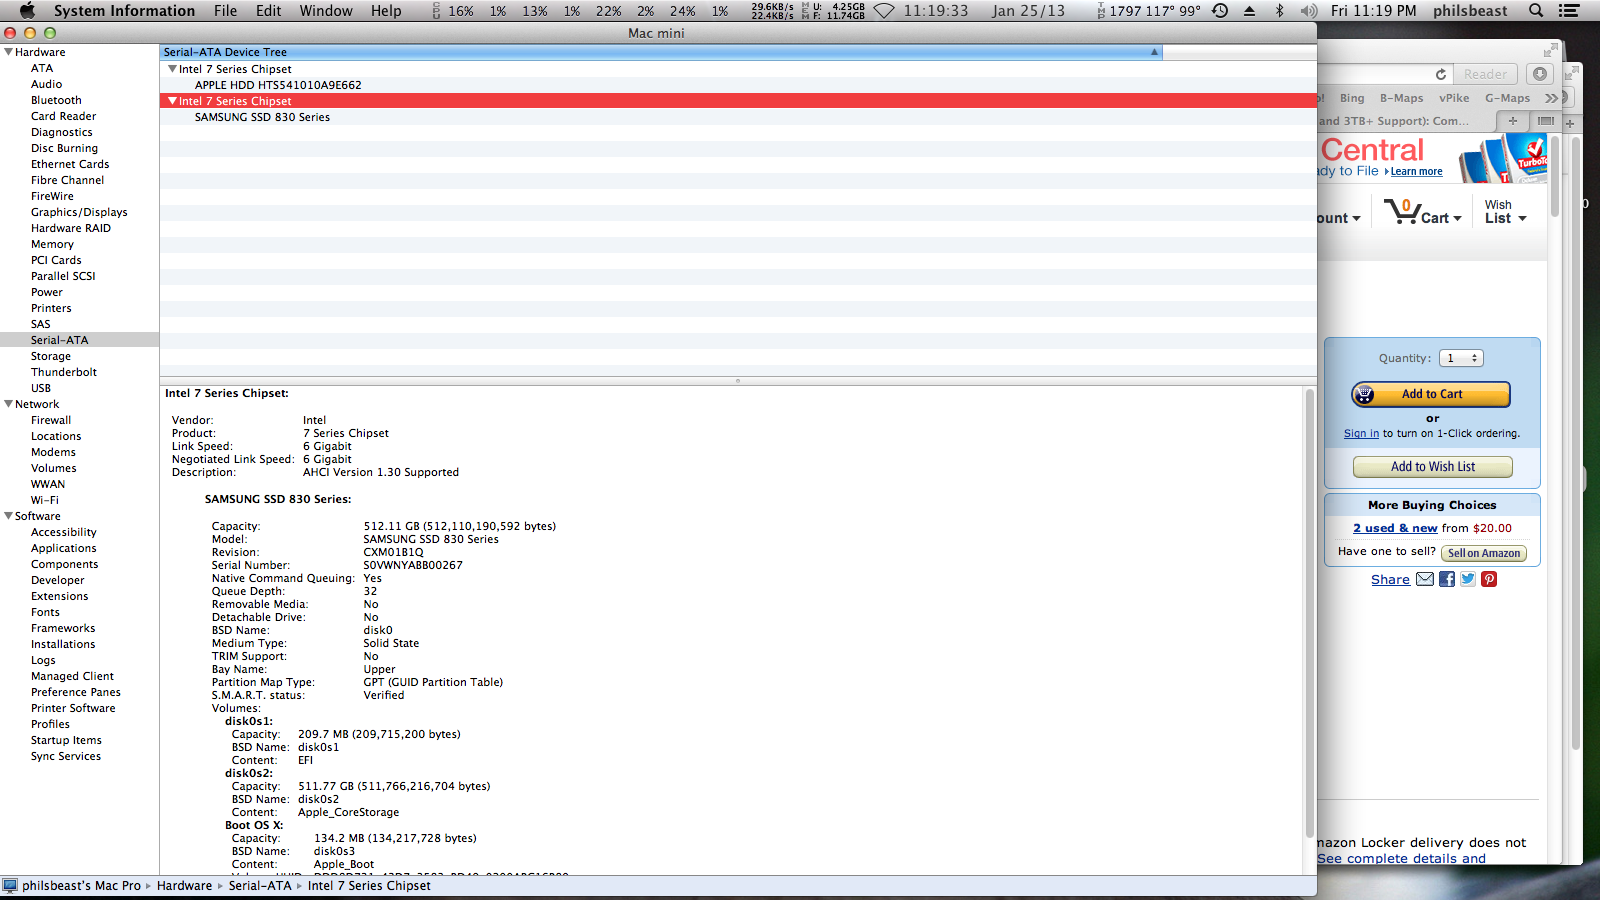This screenshot has width=1600, height=900.
Task: Open the Apple menu
Action: (x=27, y=10)
